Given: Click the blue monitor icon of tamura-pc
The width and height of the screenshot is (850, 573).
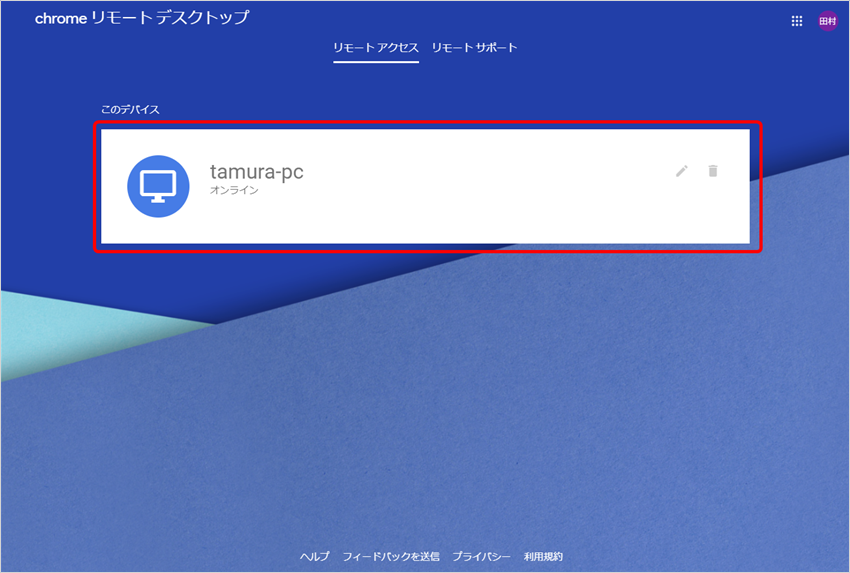Looking at the screenshot, I should 158,186.
